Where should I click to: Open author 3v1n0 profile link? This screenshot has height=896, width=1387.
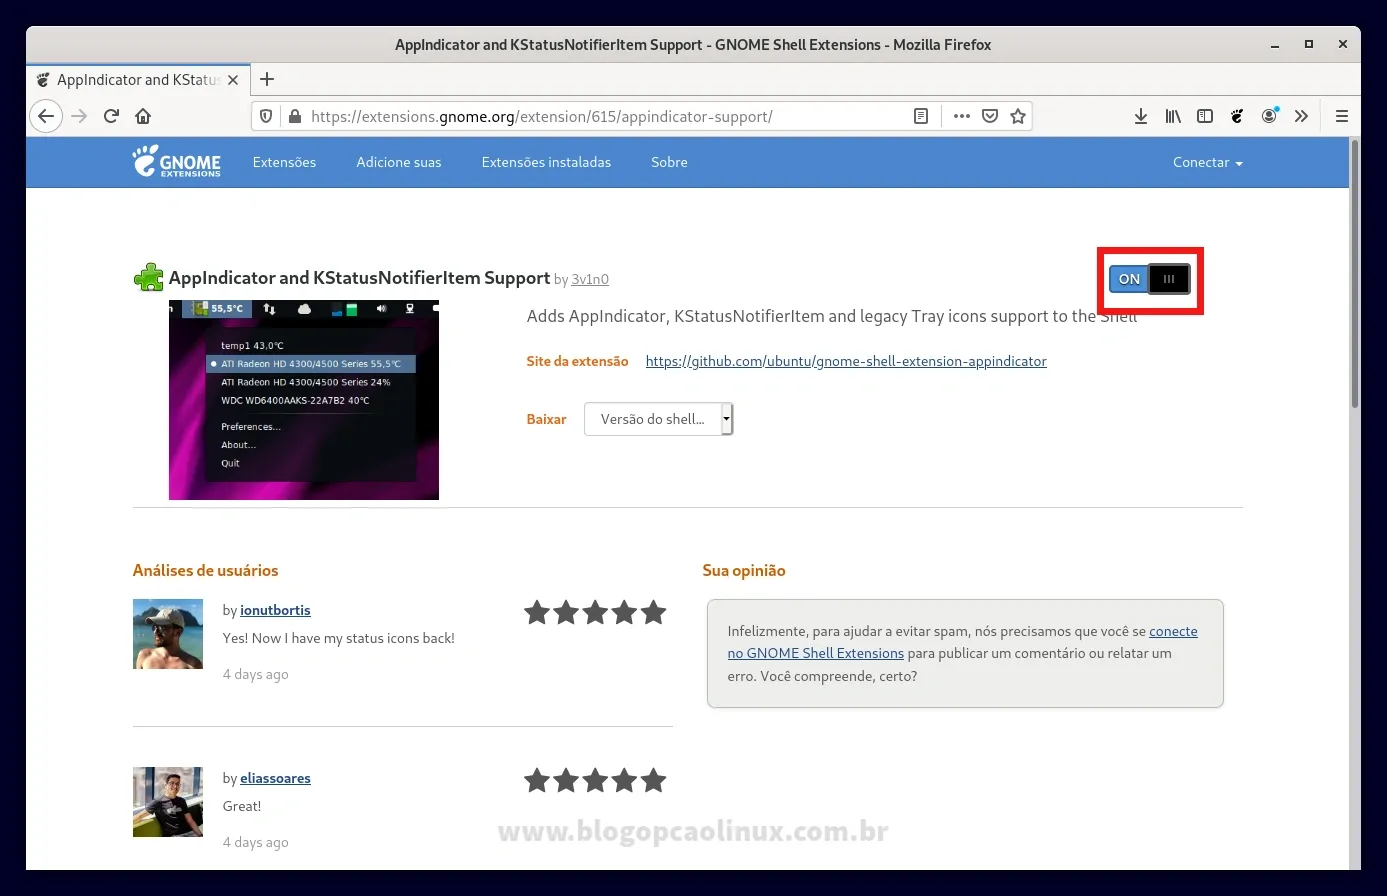tap(590, 280)
